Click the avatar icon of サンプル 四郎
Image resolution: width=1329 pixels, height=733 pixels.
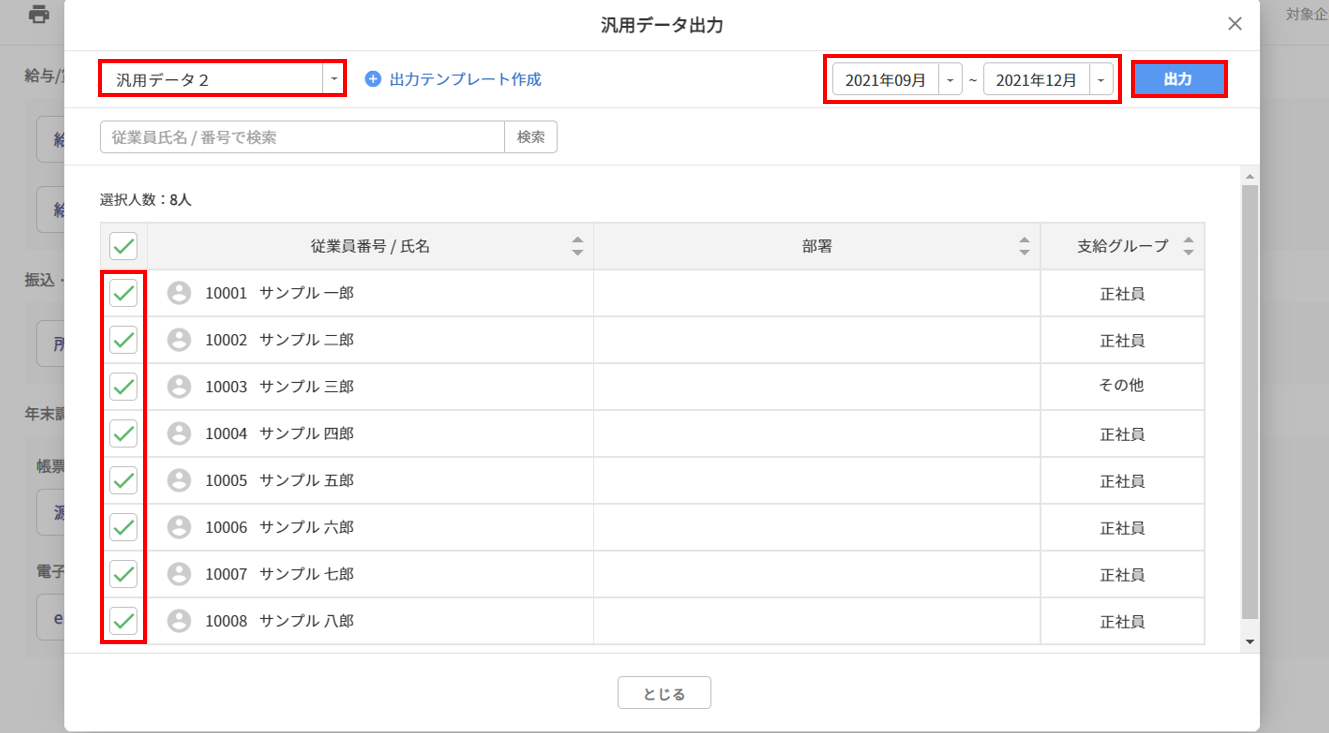pos(179,433)
